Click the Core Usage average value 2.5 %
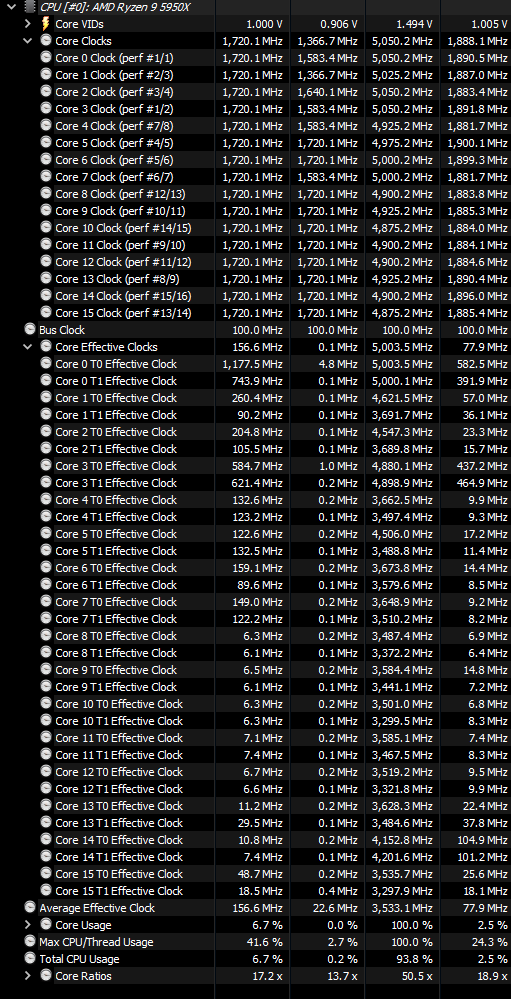The width and height of the screenshot is (511, 999). pyautogui.click(x=491, y=925)
